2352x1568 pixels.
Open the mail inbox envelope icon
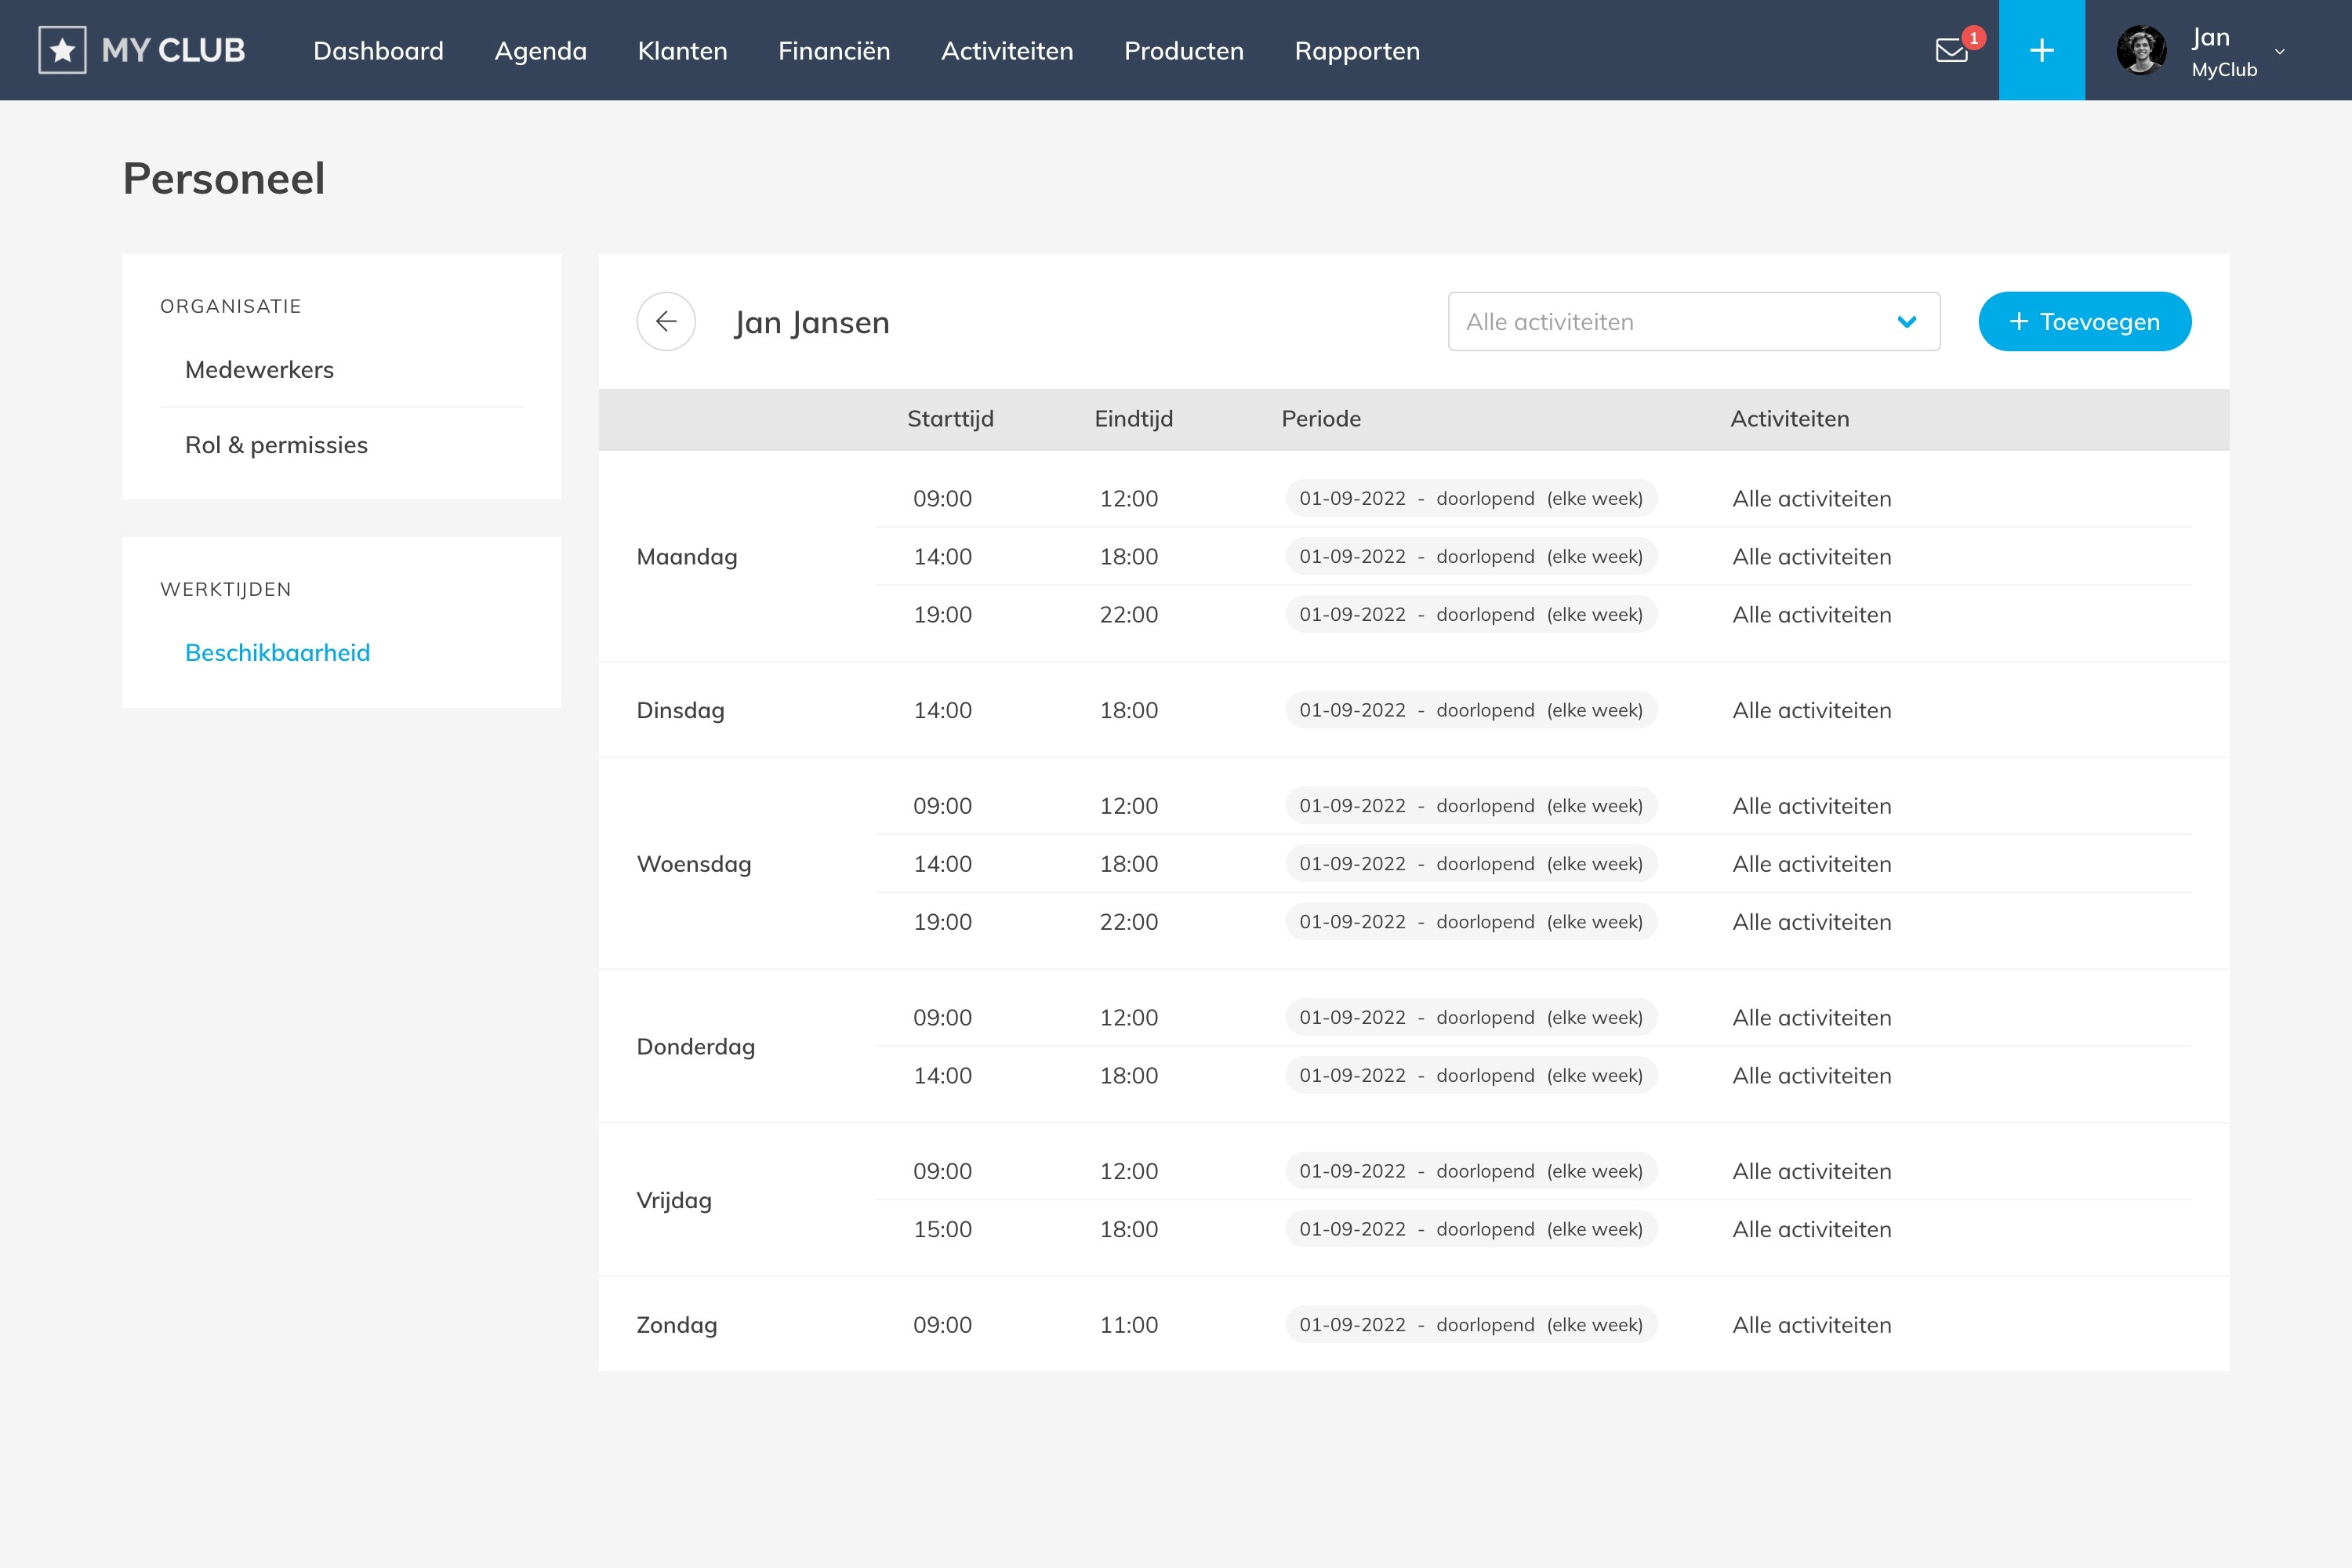[1951, 50]
